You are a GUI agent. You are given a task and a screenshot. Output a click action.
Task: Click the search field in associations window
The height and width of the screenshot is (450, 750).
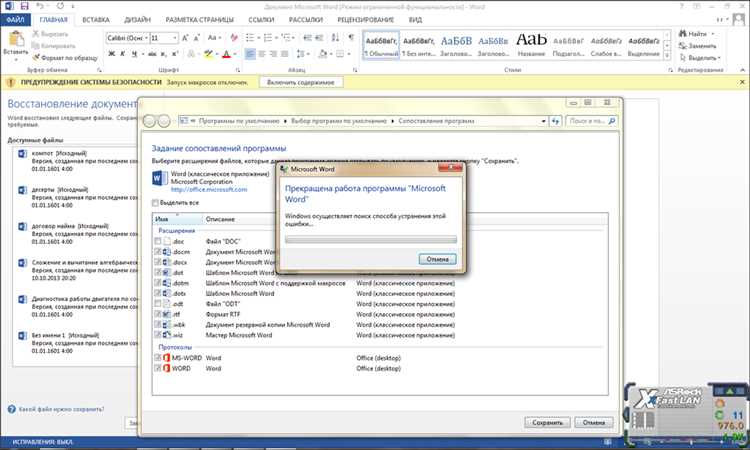point(592,121)
